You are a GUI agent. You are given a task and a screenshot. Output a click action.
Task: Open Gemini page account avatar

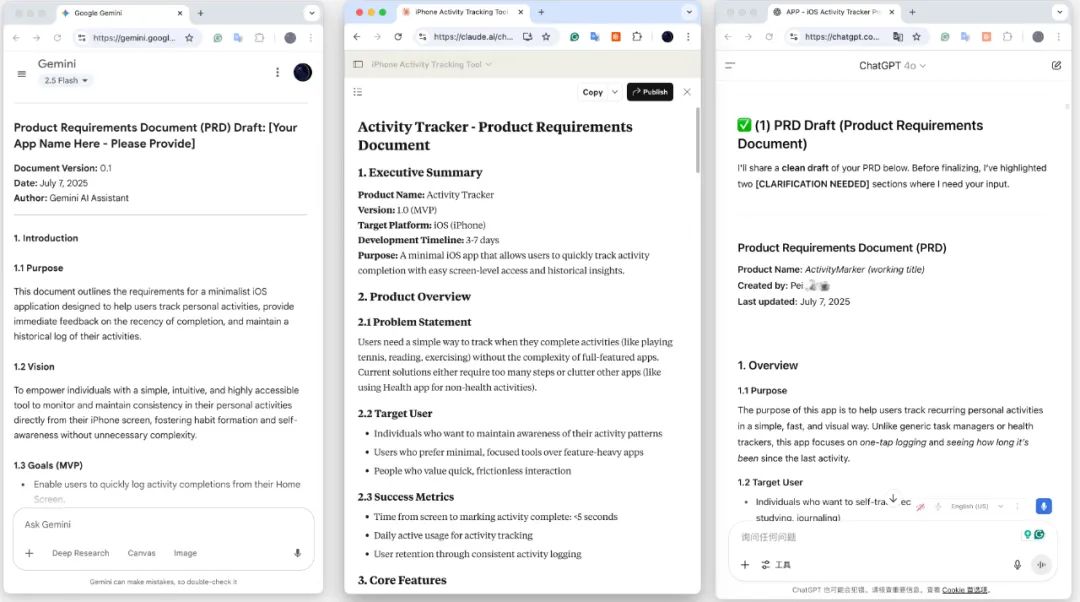tap(302, 72)
